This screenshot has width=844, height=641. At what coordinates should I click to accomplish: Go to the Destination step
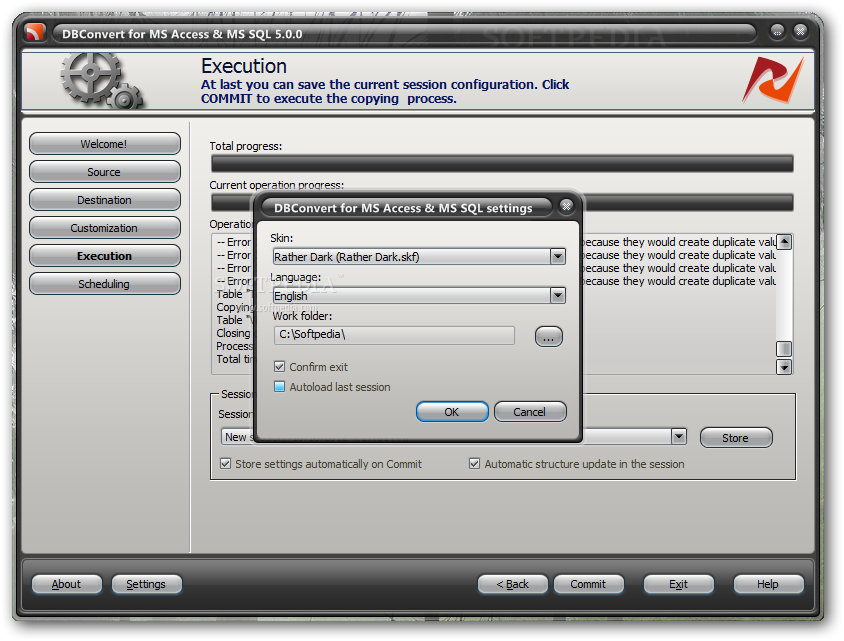click(104, 200)
